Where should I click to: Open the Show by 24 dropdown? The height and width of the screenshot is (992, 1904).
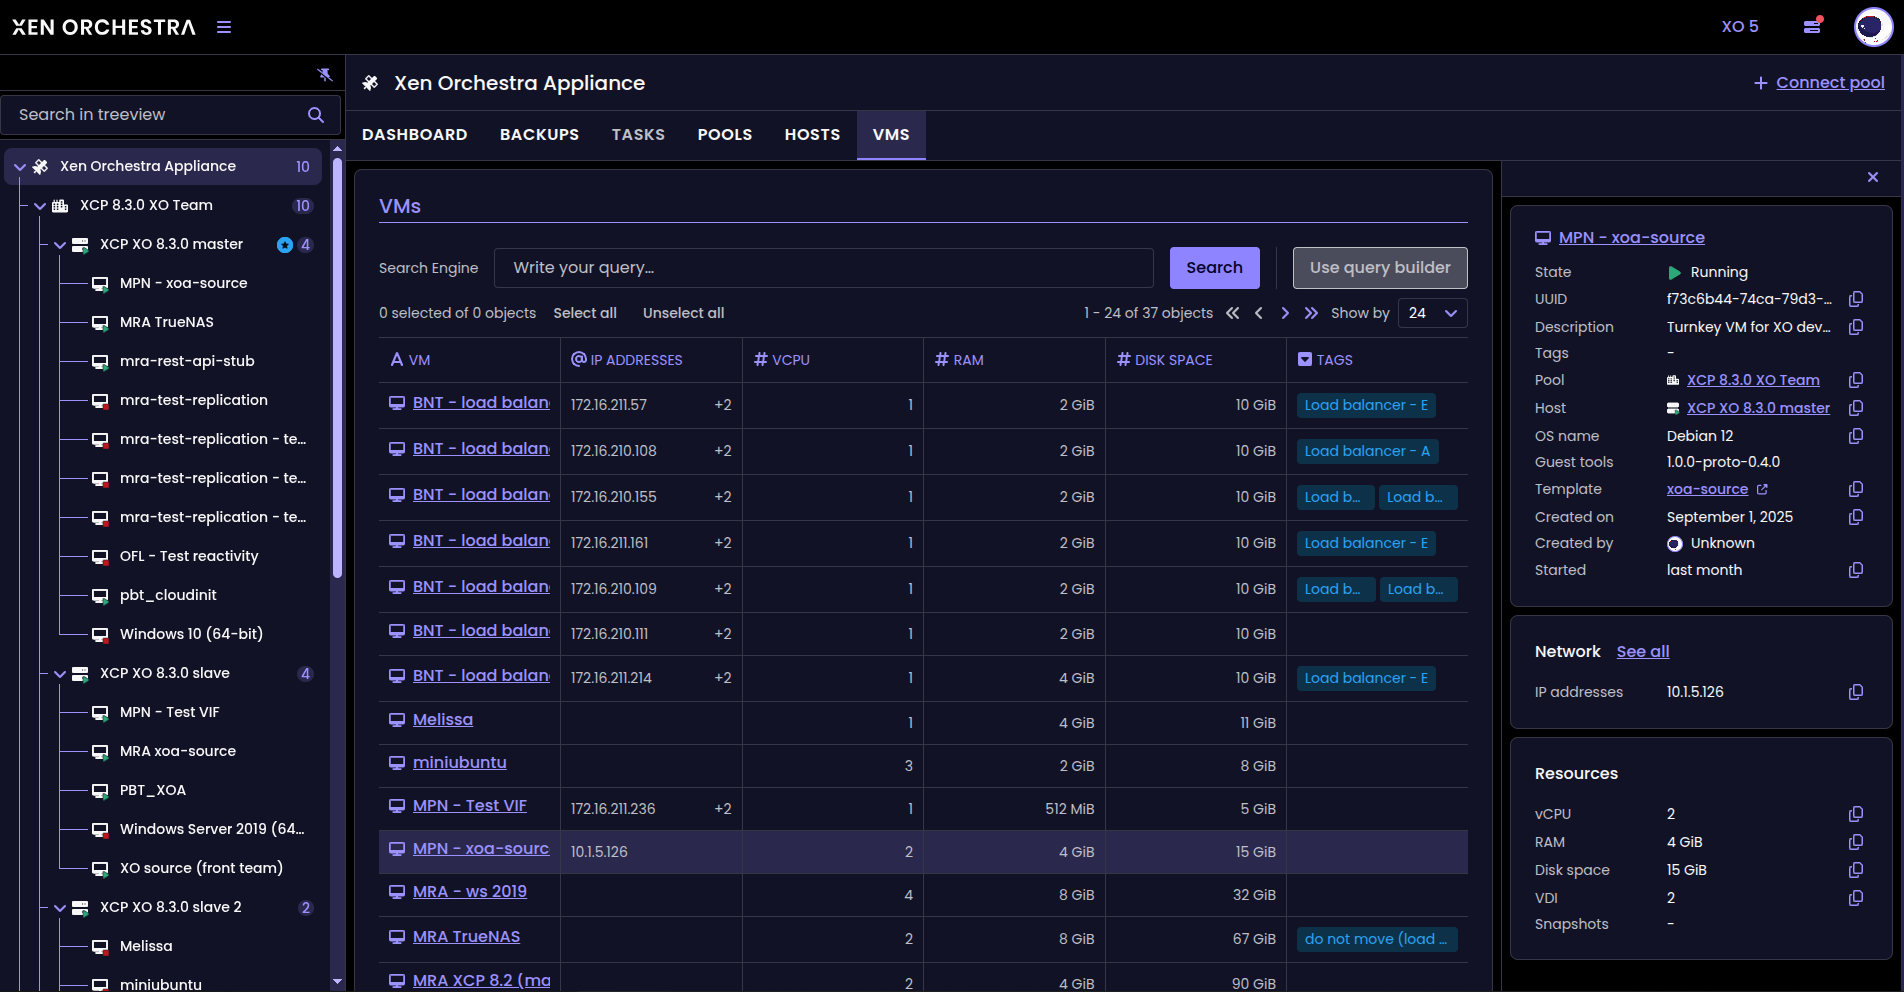[1432, 313]
